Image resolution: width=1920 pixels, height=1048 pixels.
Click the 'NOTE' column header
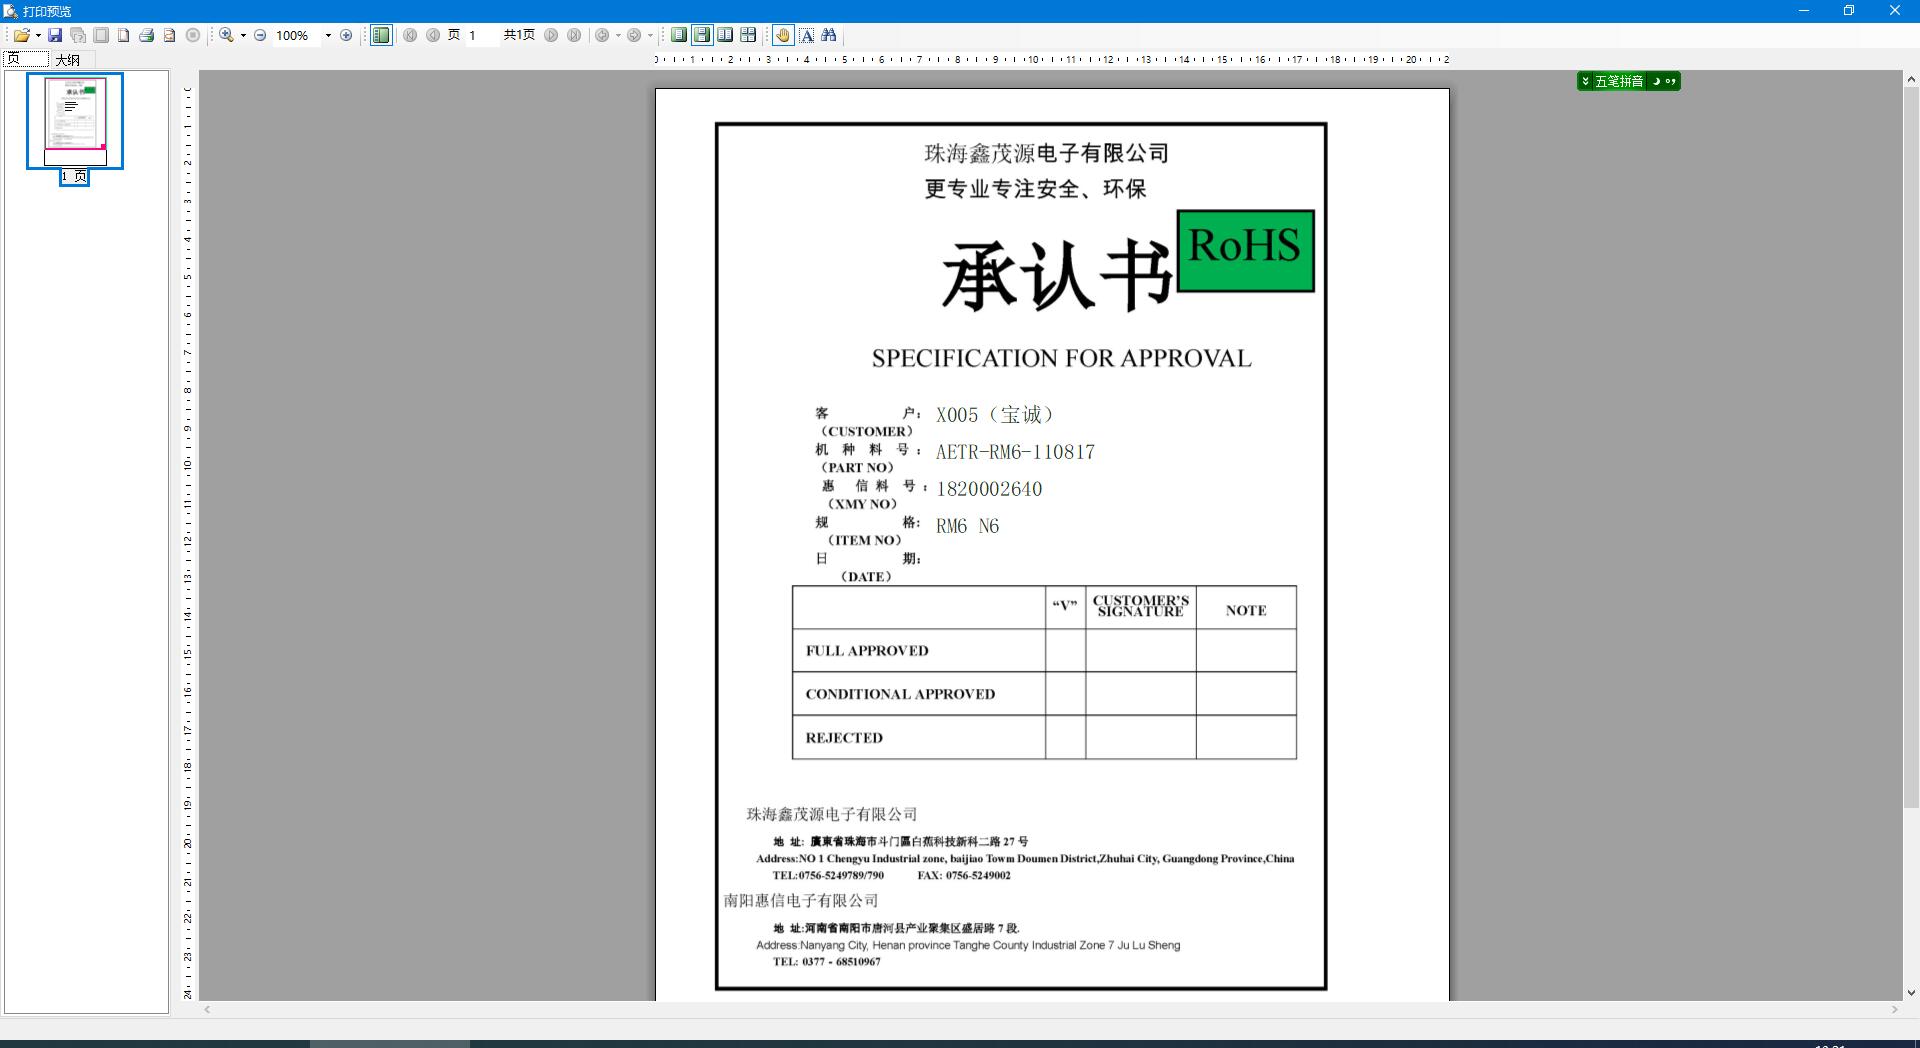click(1246, 610)
